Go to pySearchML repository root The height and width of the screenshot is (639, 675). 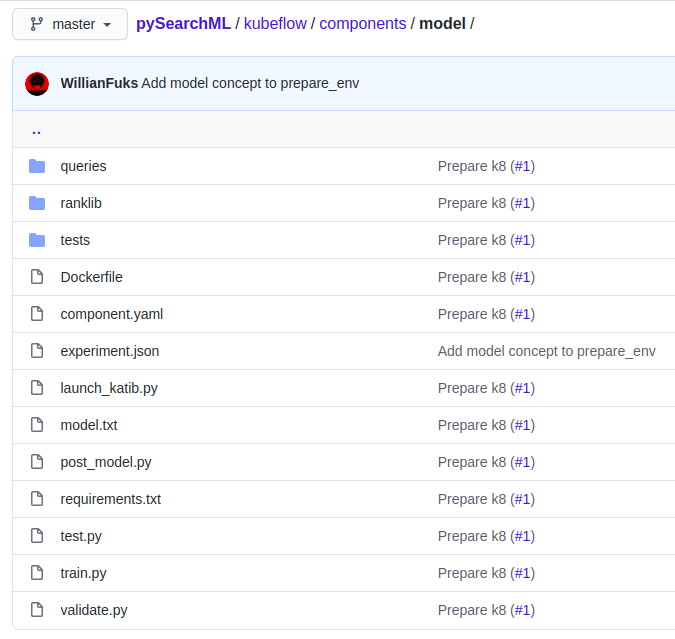pyautogui.click(x=183, y=23)
